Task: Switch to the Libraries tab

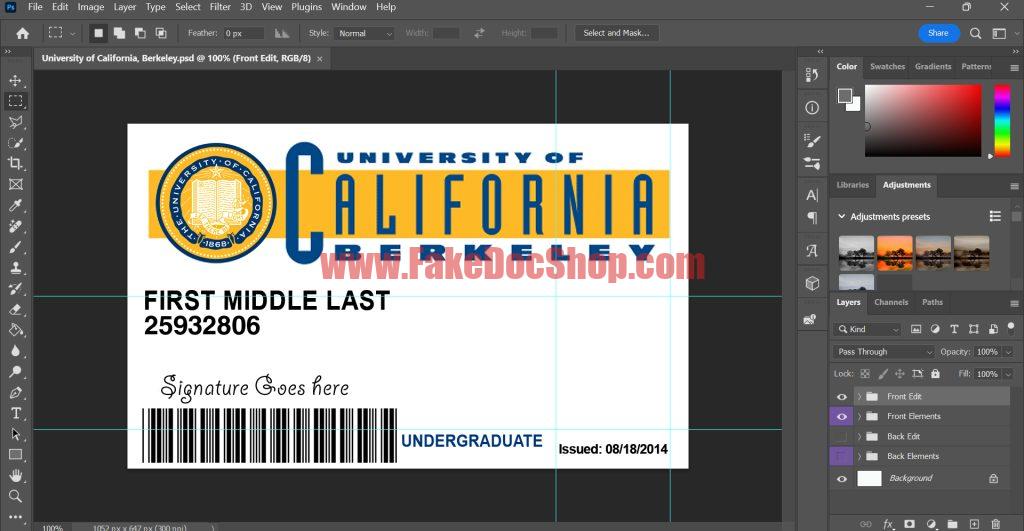Action: (x=852, y=185)
